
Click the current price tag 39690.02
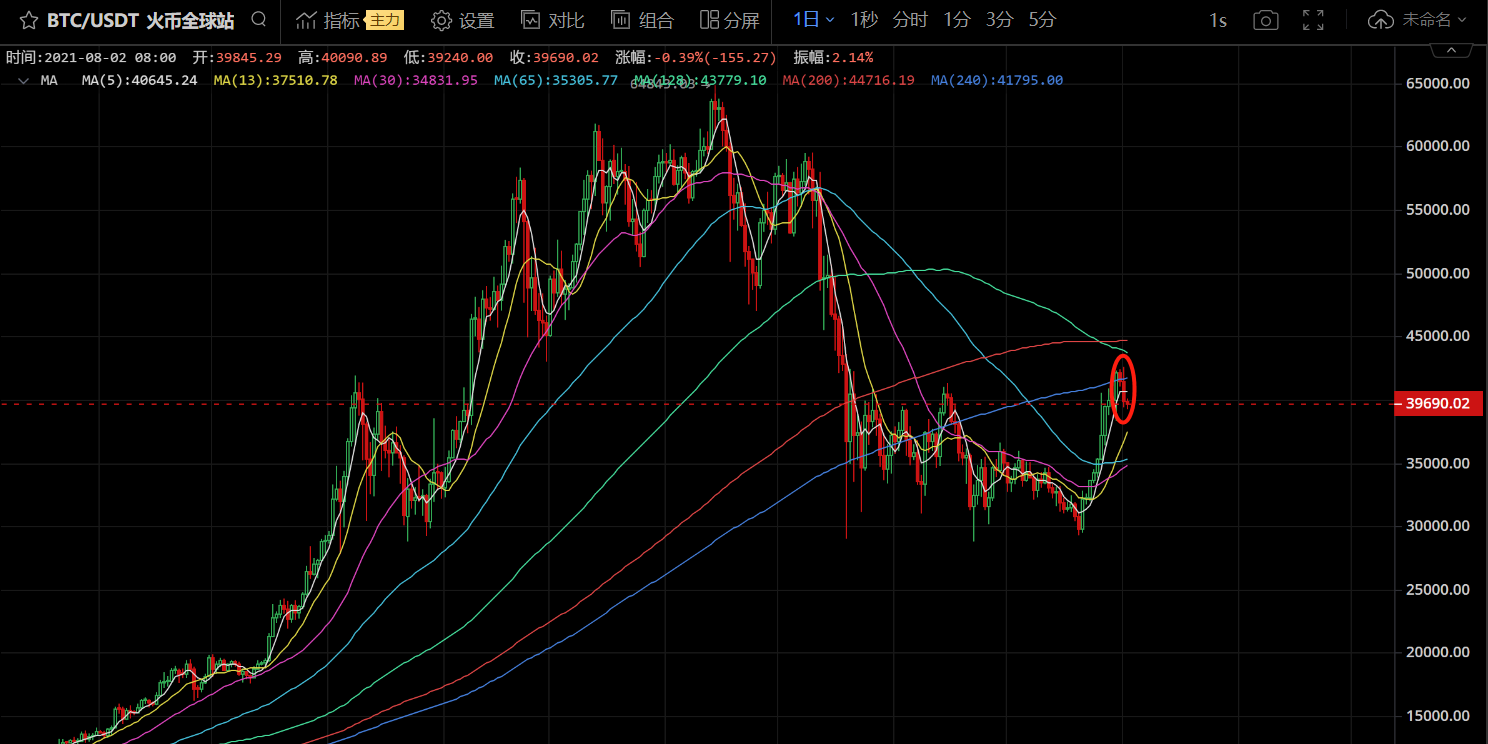pos(1437,404)
